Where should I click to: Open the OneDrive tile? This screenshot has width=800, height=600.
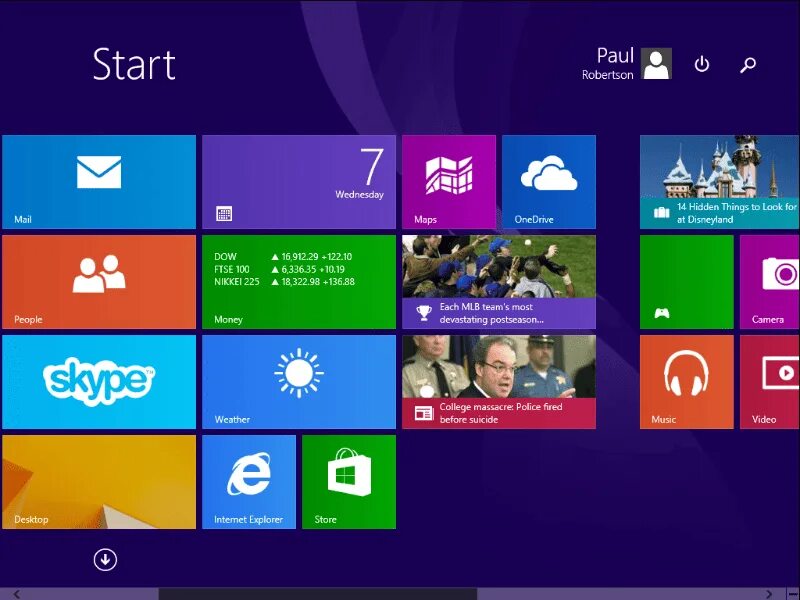point(549,182)
